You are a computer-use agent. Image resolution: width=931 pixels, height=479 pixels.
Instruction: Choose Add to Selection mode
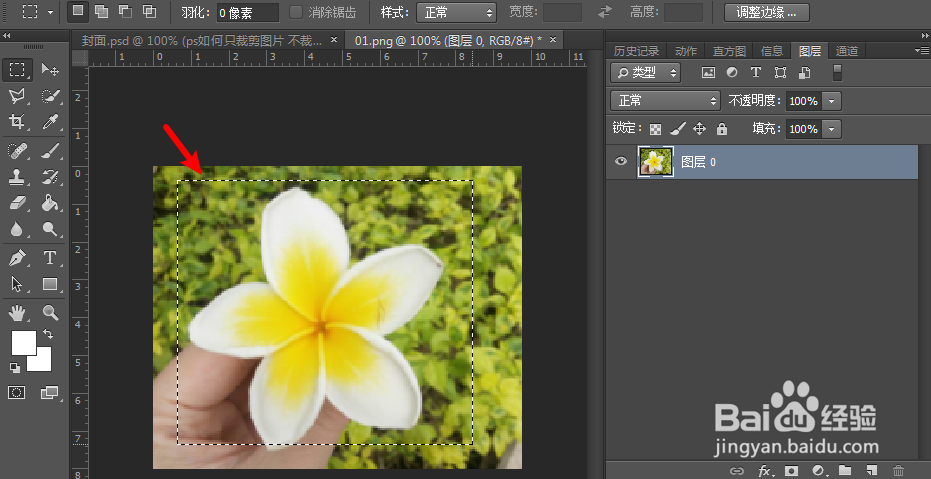(102, 11)
